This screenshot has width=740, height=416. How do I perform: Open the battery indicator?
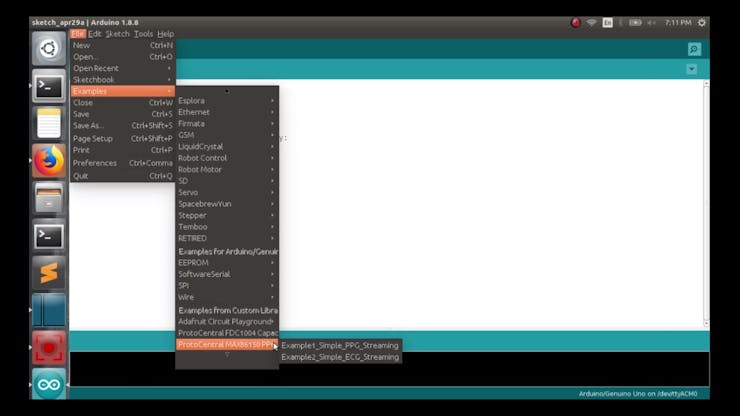click(635, 23)
